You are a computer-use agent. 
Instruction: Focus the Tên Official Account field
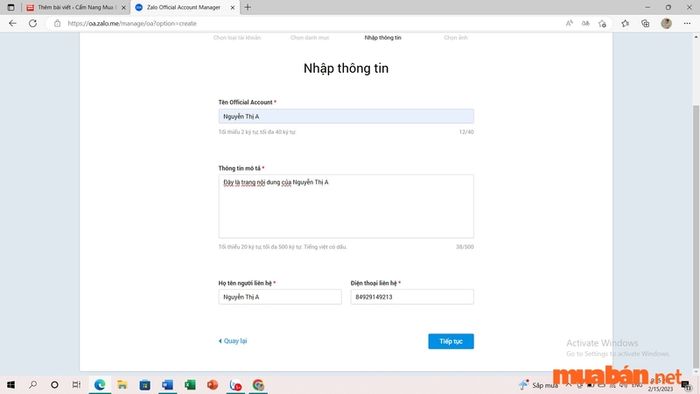click(x=346, y=116)
